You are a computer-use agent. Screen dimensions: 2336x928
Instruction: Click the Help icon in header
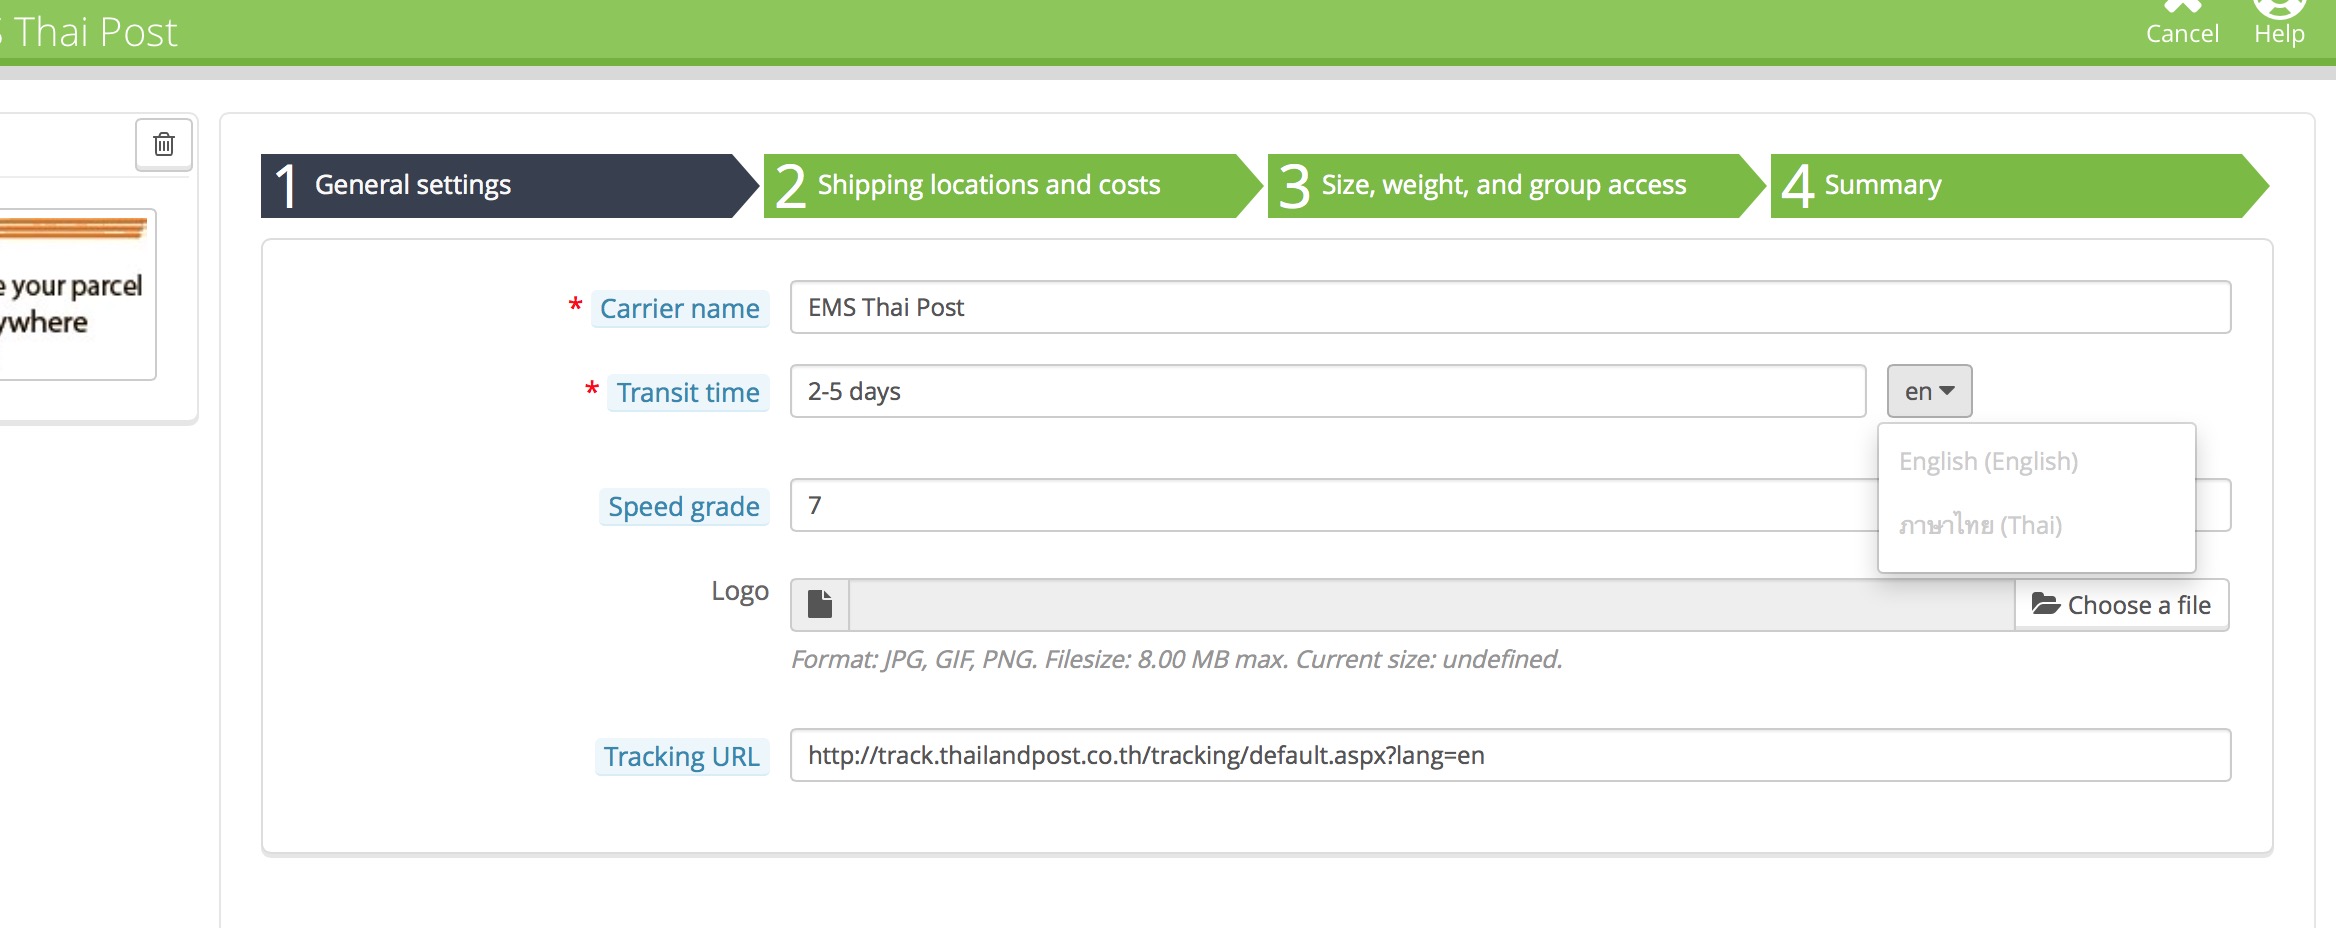(2279, 10)
